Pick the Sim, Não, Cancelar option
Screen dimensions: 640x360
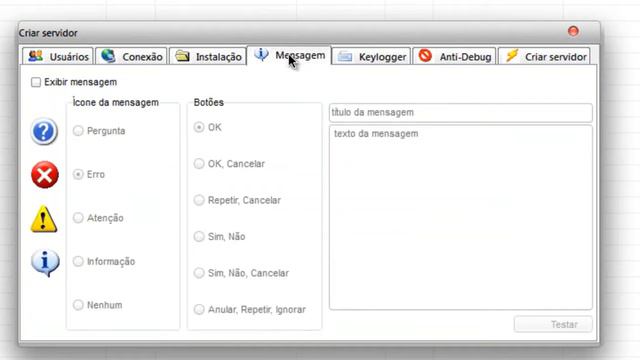click(199, 273)
